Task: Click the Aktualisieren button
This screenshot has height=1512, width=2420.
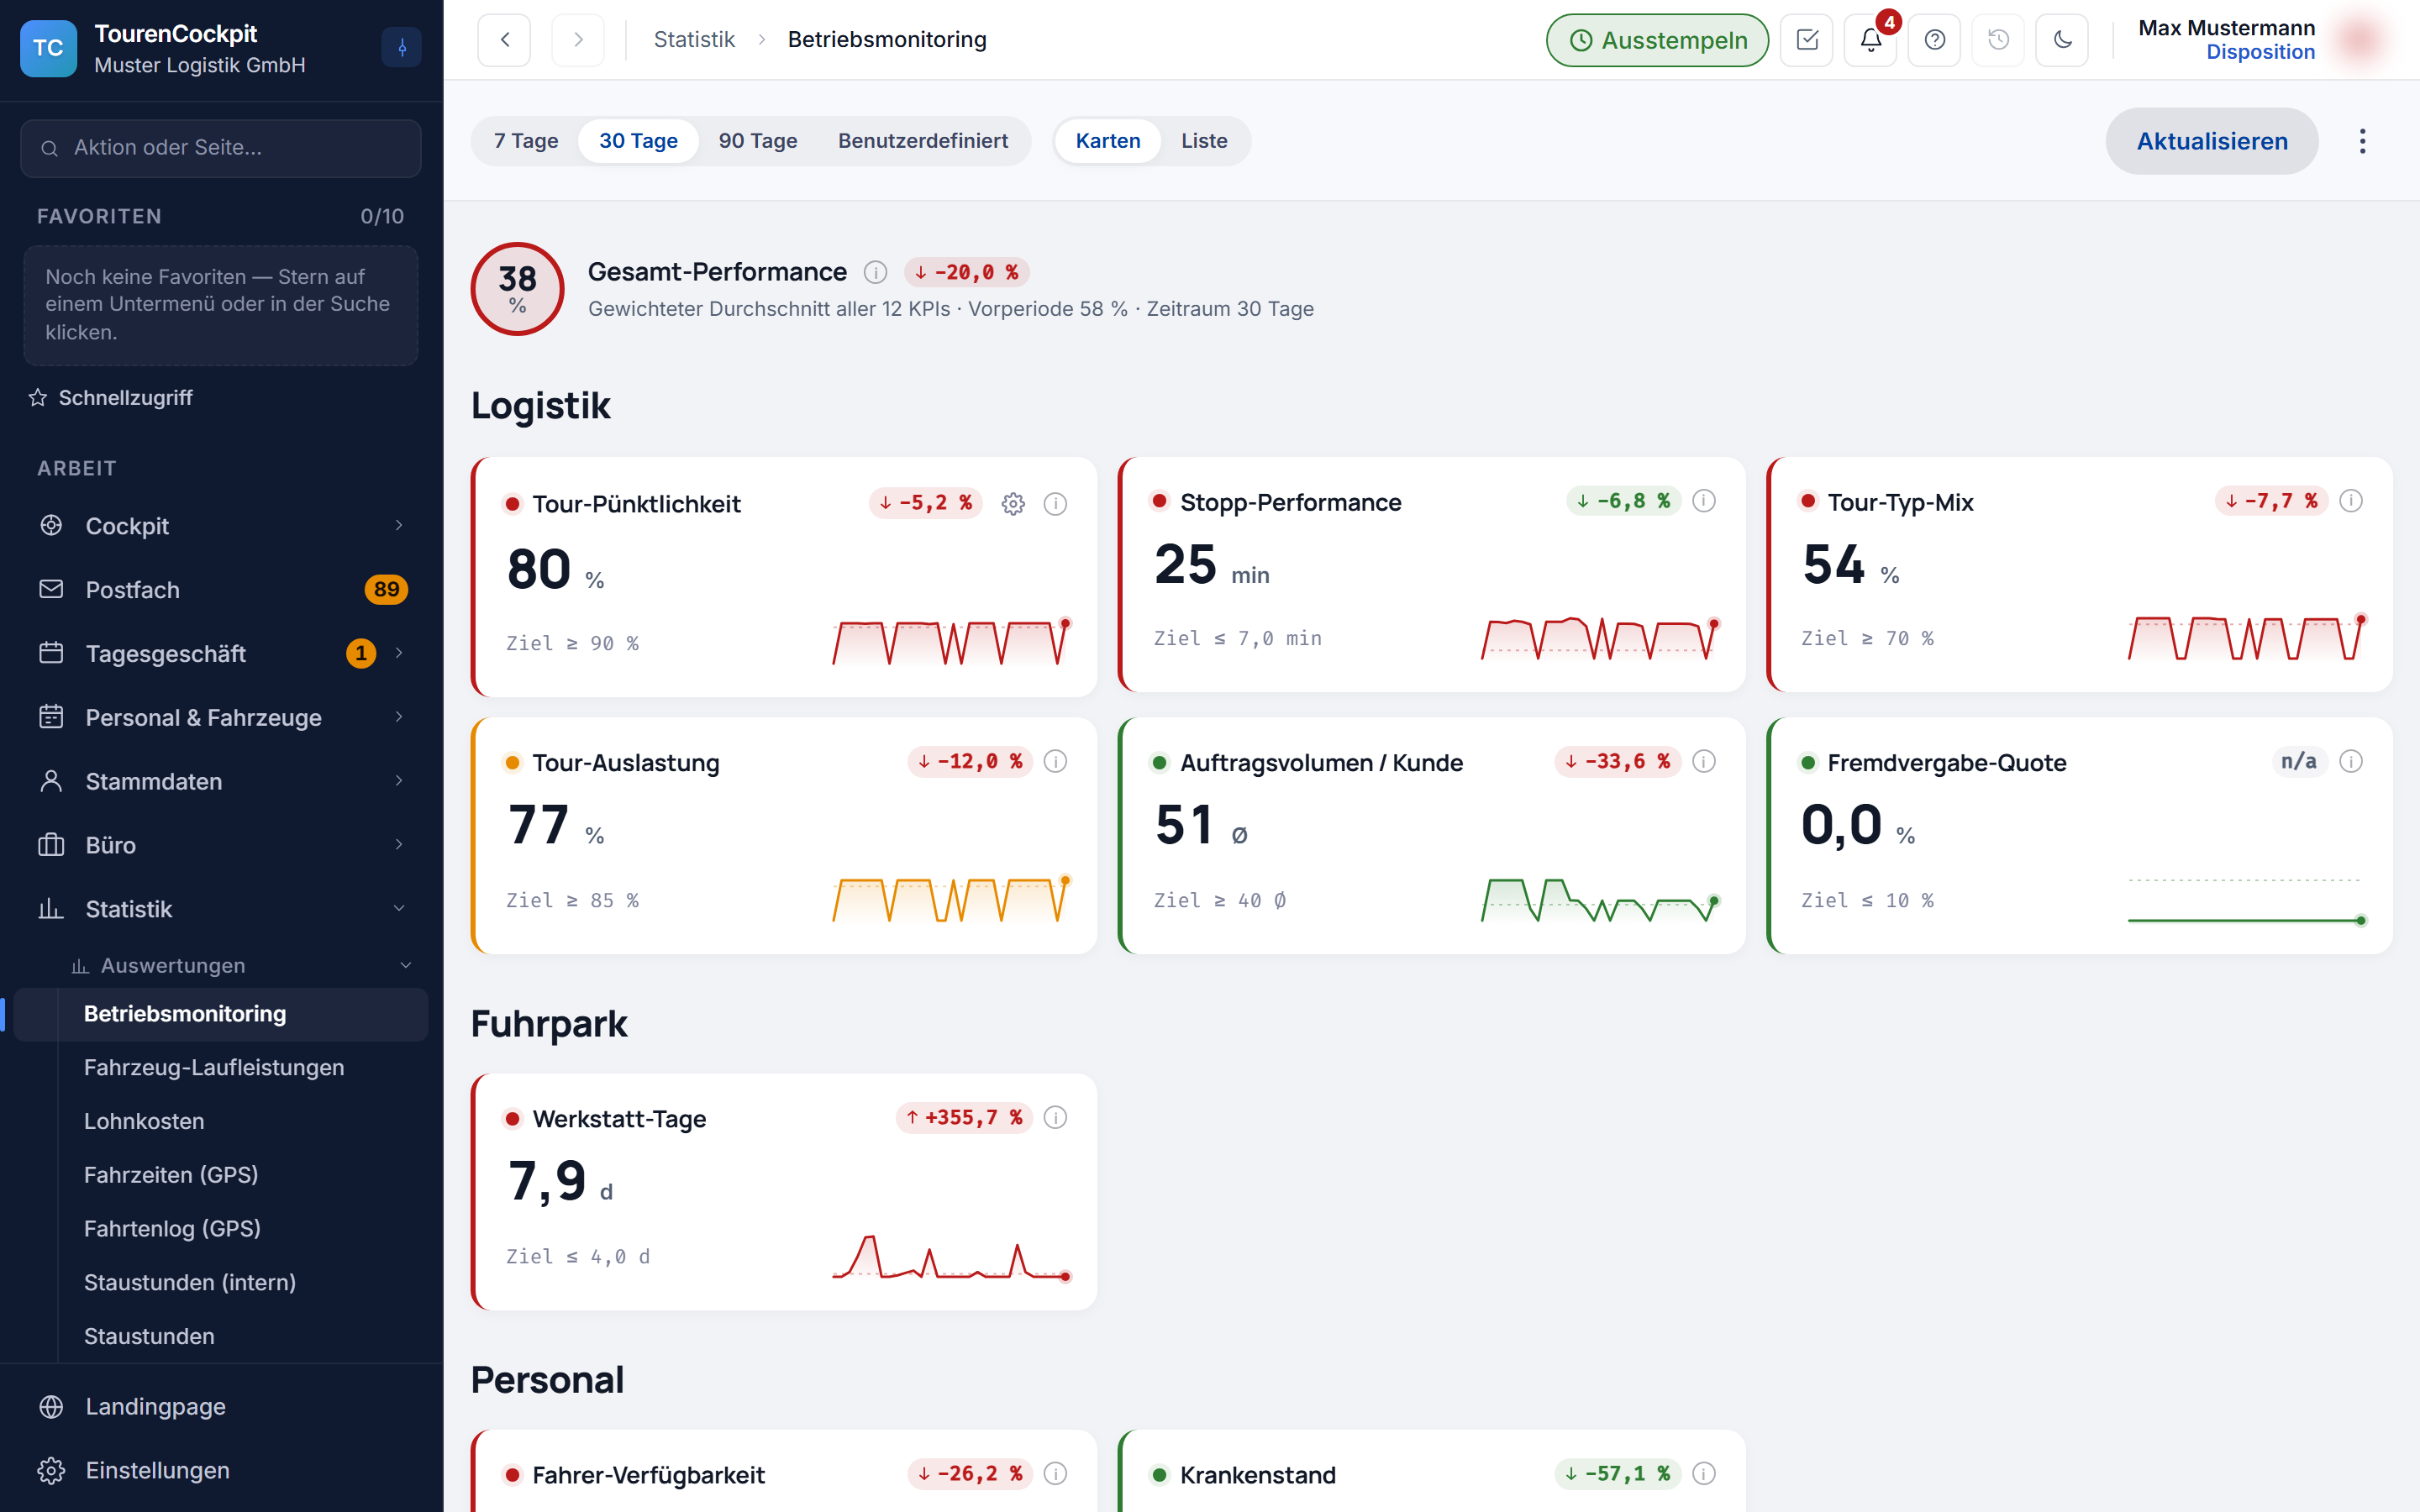Action: click(2212, 141)
